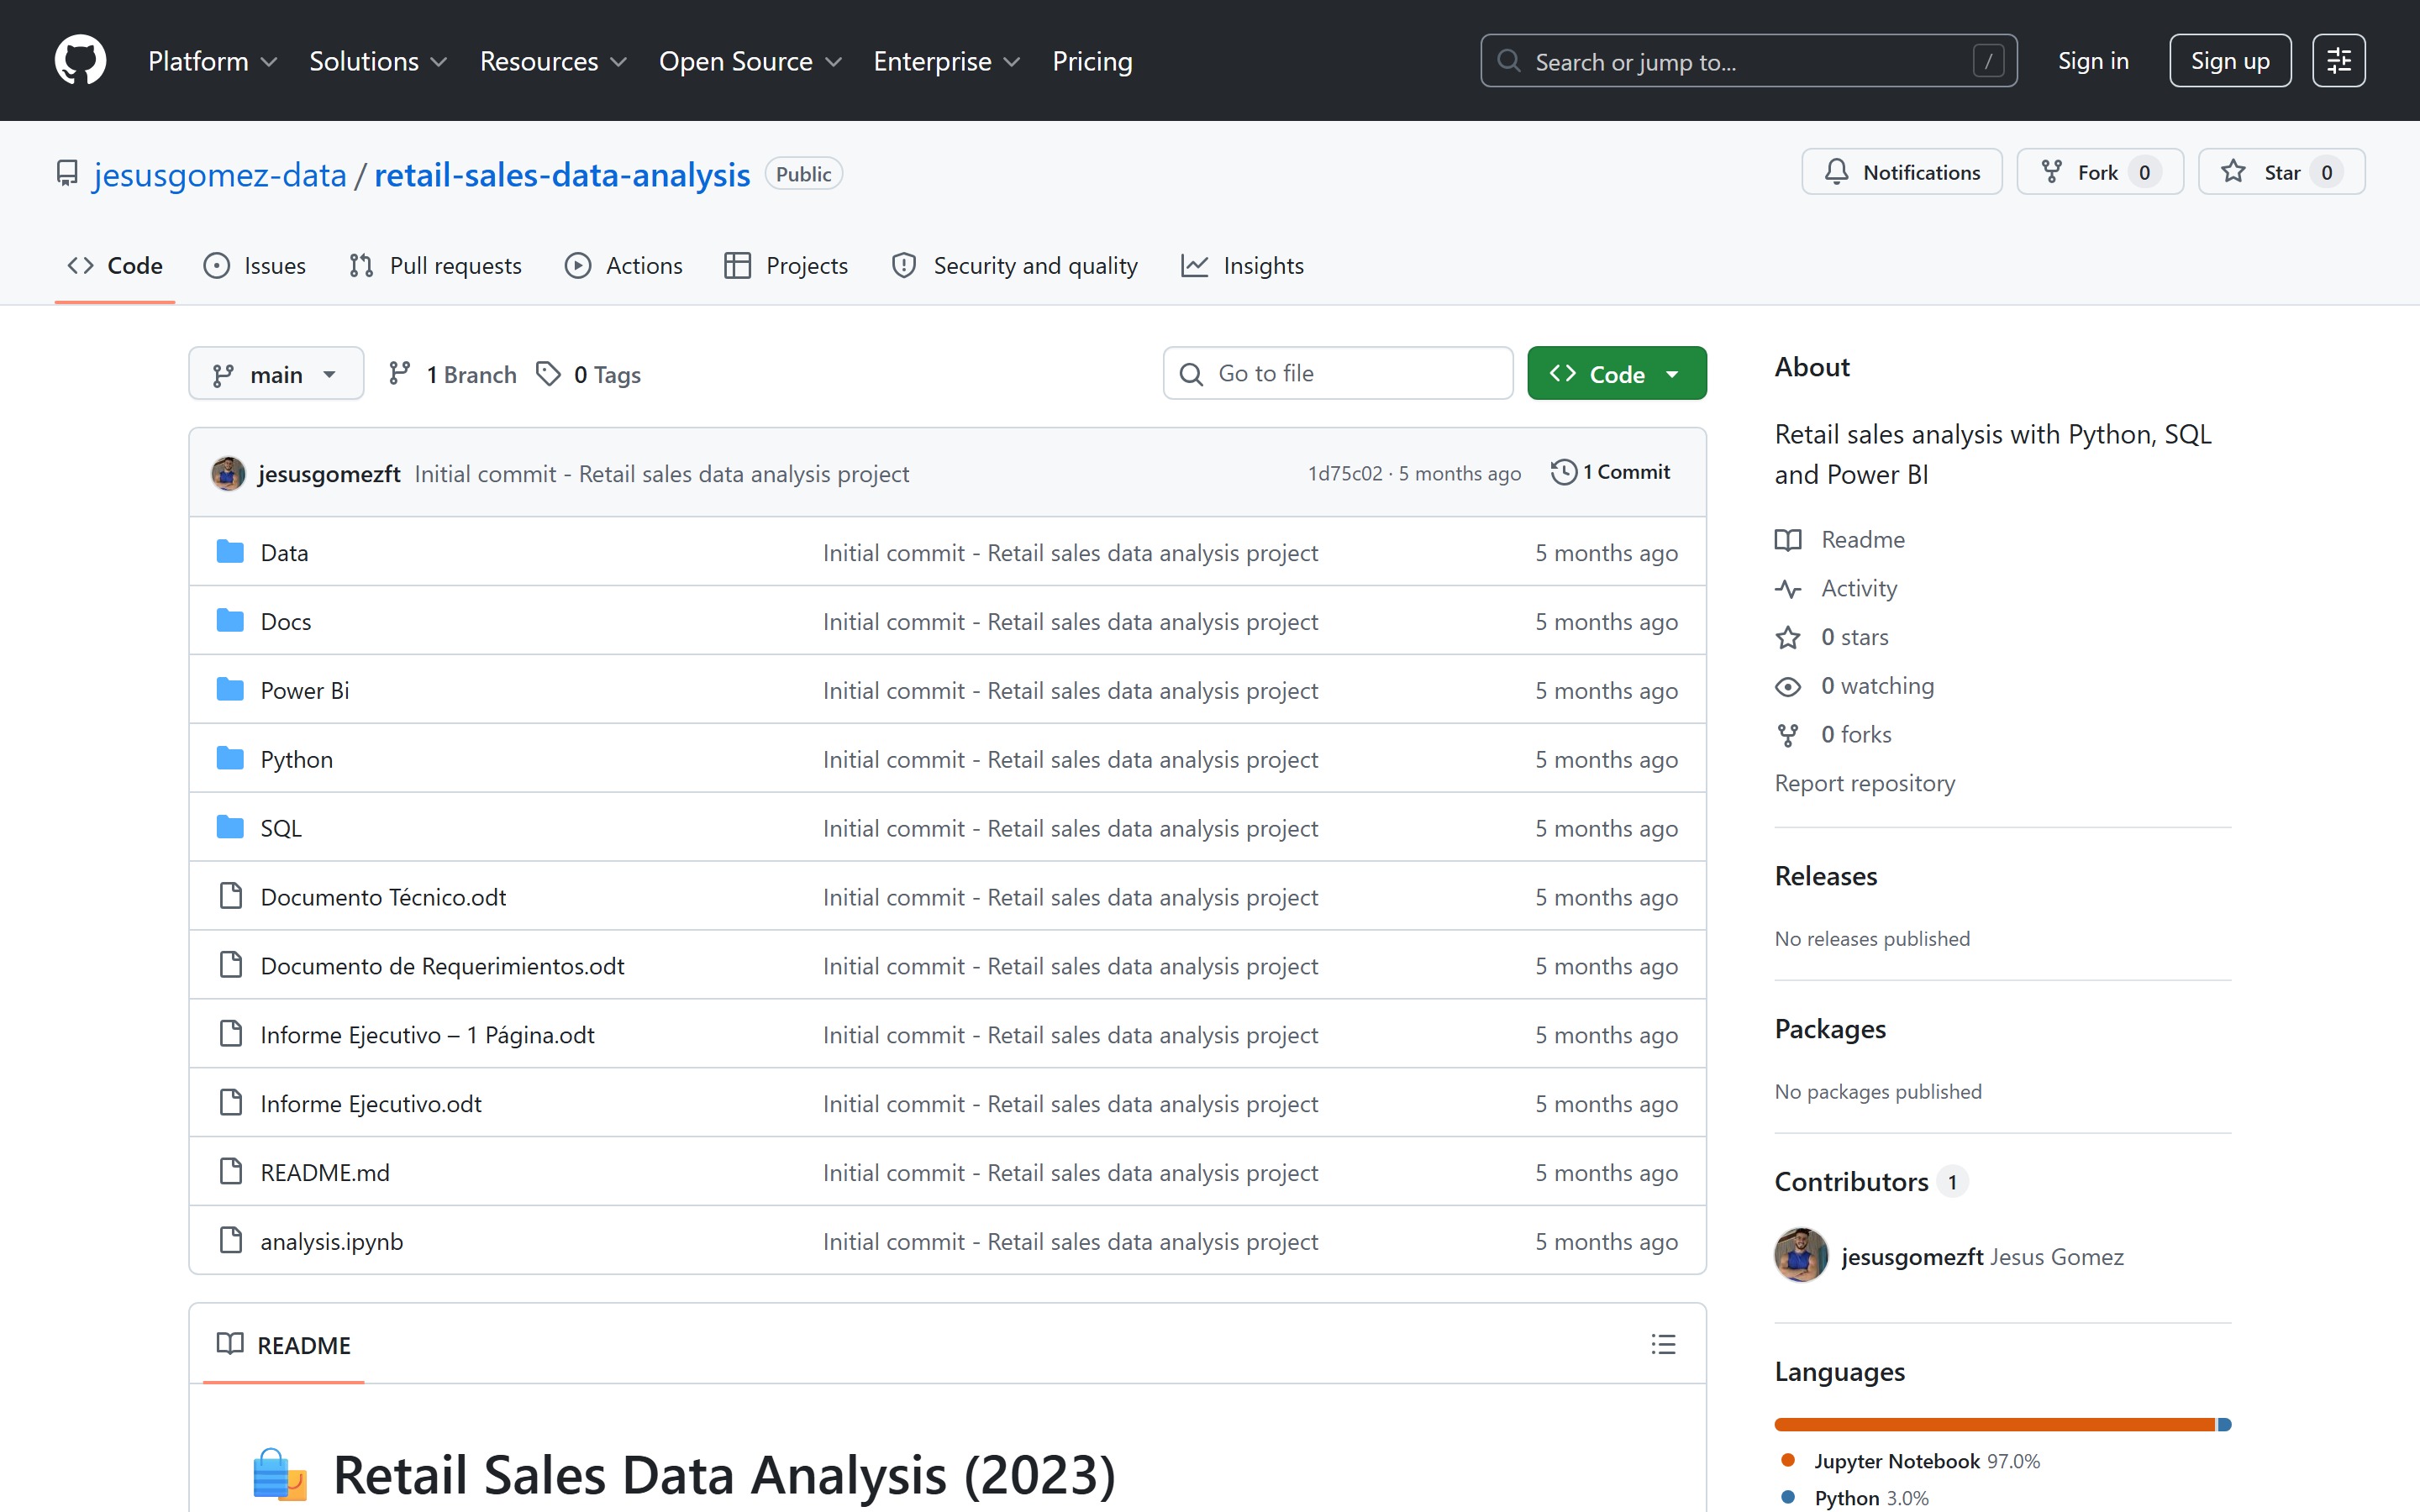Switch to the Projects tab

pyautogui.click(x=786, y=265)
